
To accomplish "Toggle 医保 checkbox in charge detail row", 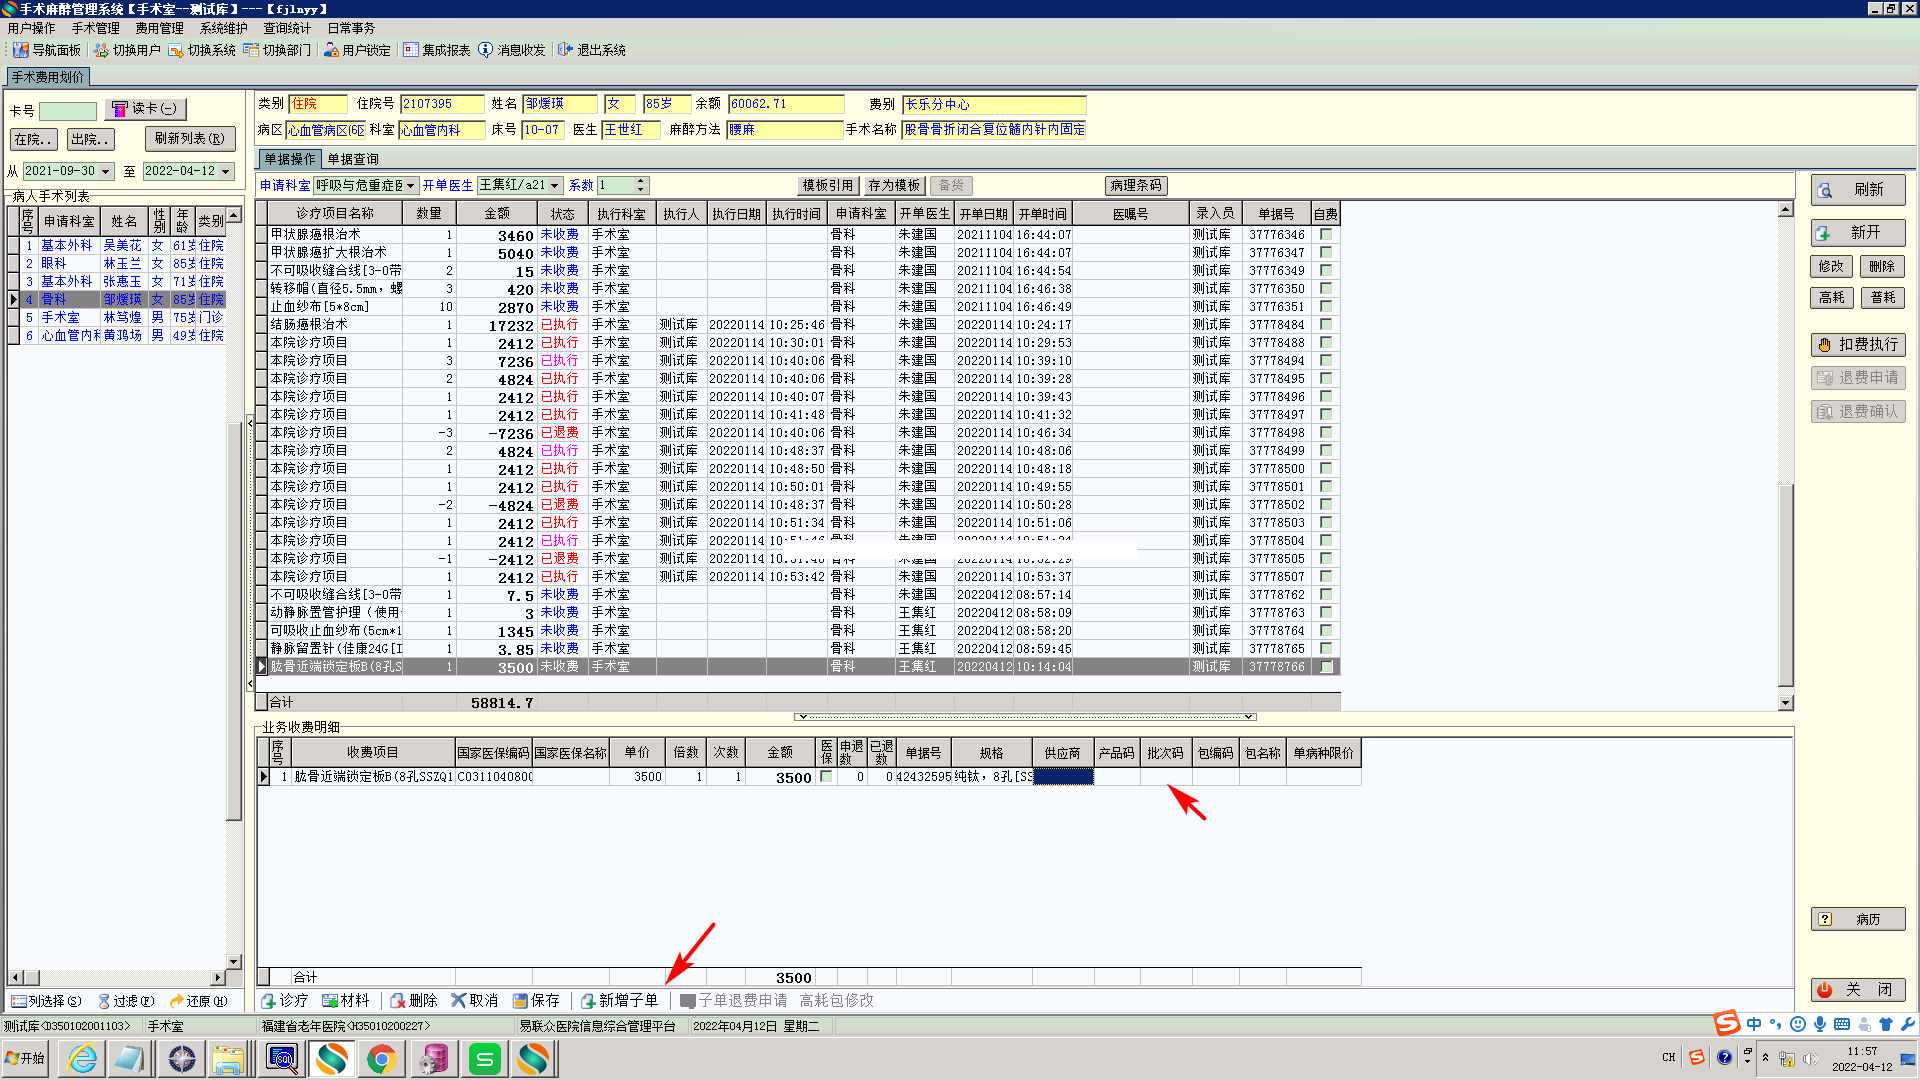I will [x=826, y=777].
